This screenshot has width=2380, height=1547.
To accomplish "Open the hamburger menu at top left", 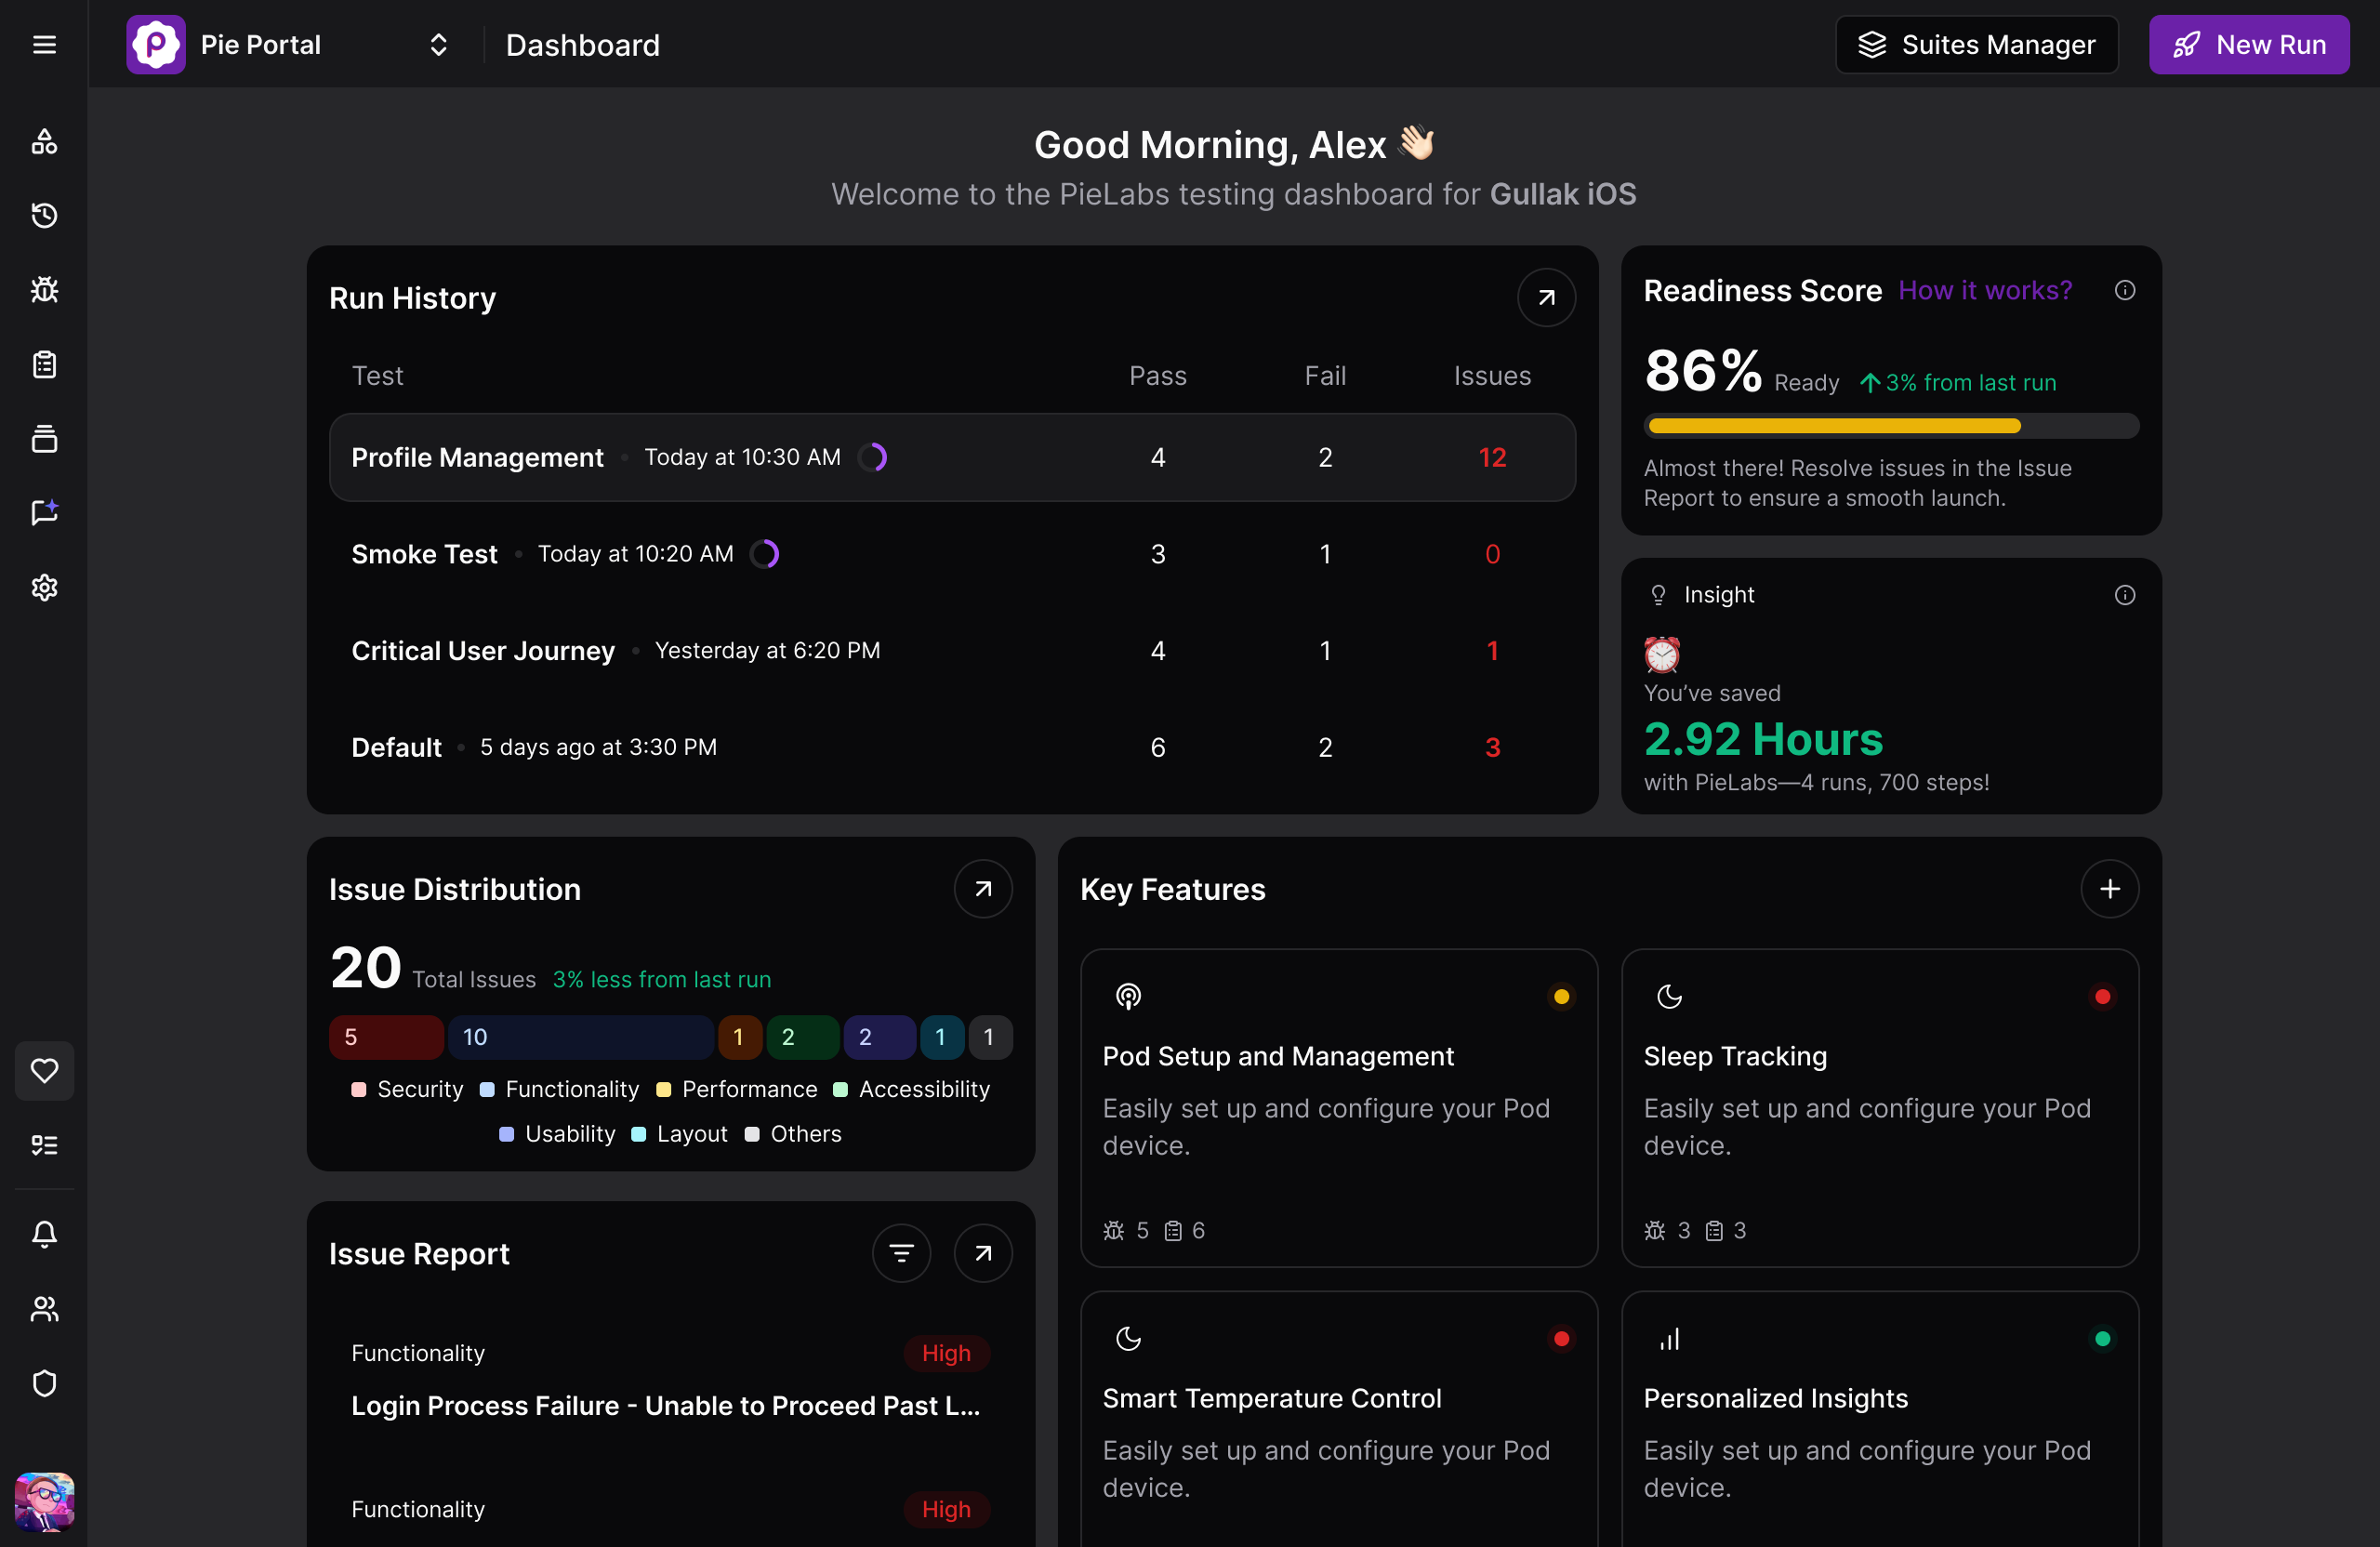I will (x=44, y=44).
